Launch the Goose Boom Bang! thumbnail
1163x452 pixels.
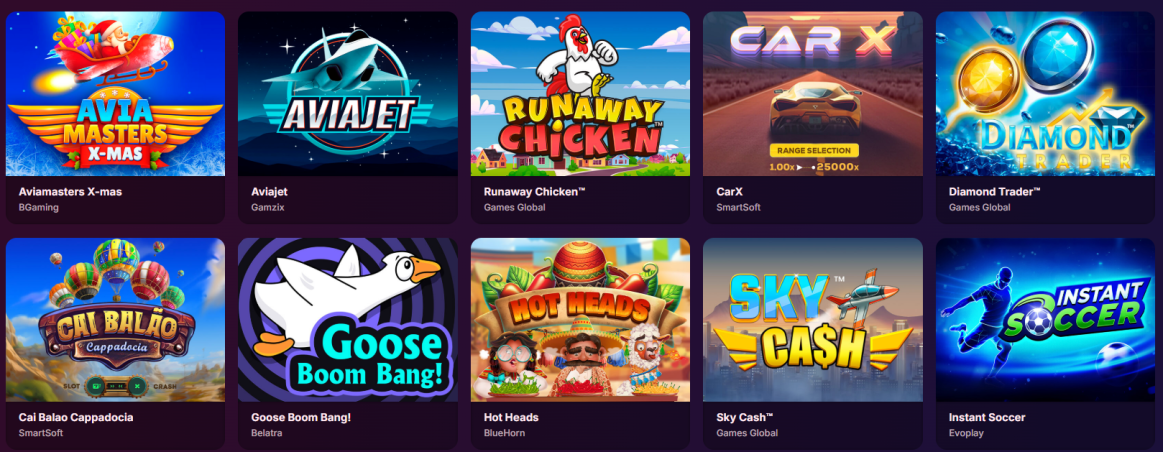(x=348, y=320)
